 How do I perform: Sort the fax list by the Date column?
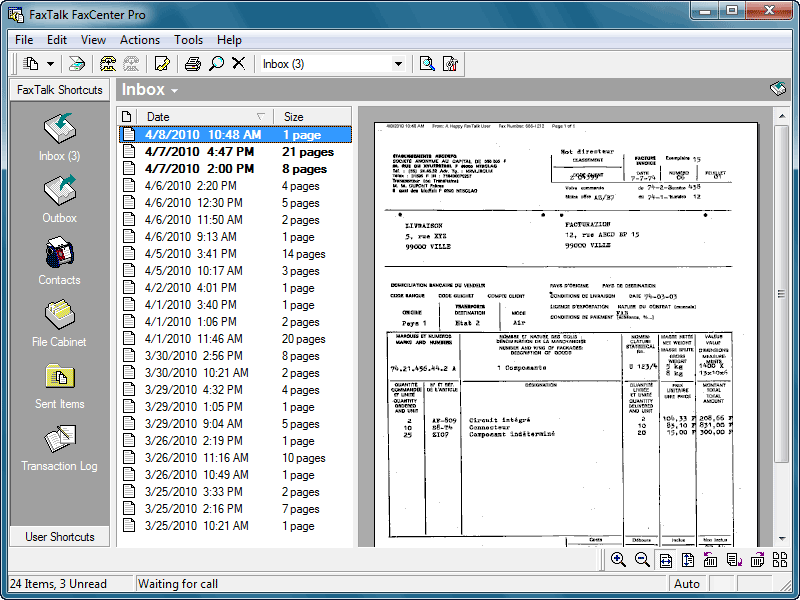point(204,116)
